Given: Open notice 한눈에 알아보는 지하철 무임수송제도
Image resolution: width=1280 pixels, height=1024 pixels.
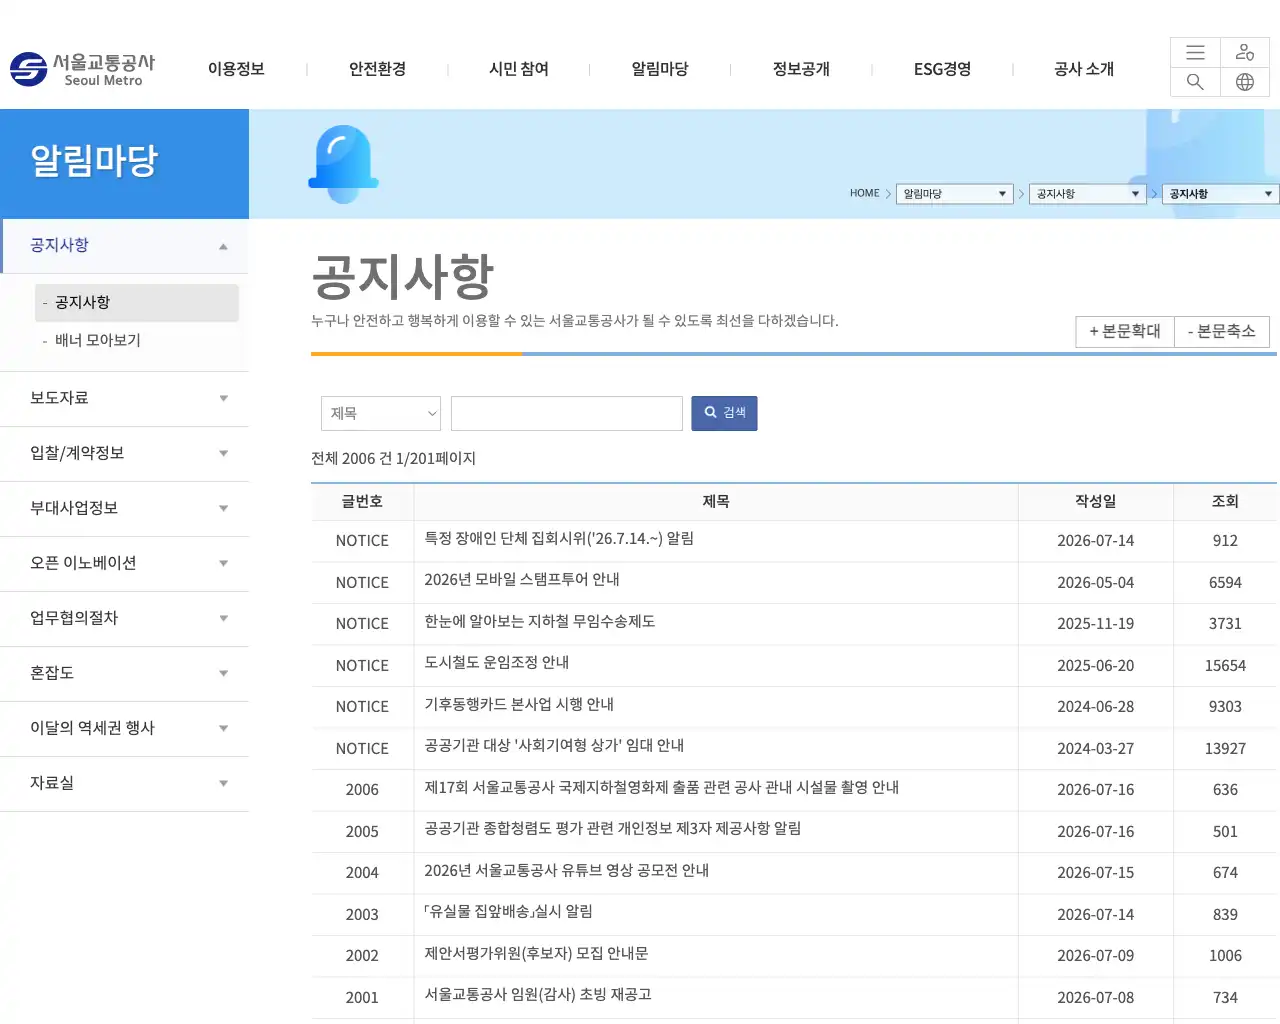Looking at the screenshot, I should tap(540, 622).
